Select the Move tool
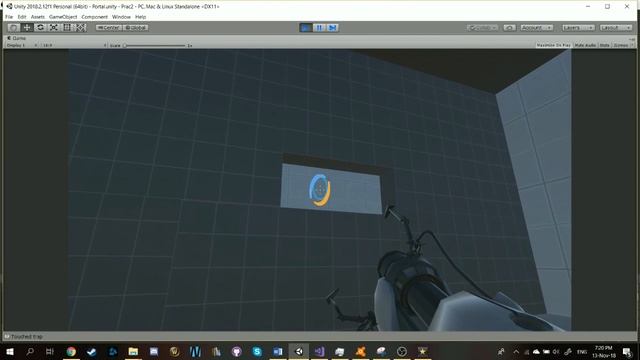 [27, 27]
